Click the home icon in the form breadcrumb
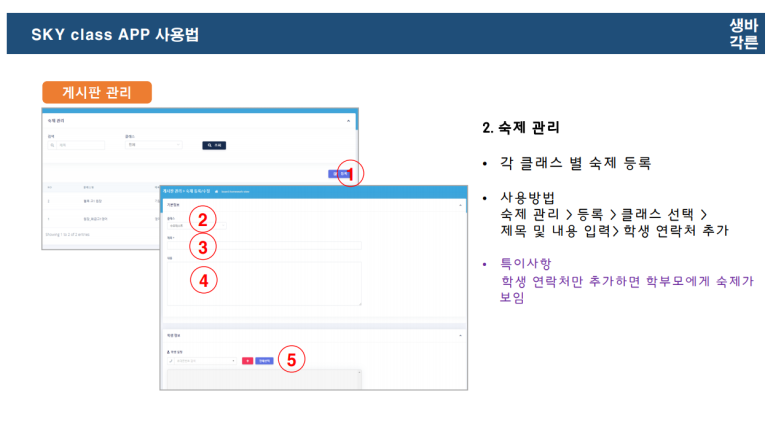 pyautogui.click(x=216, y=191)
